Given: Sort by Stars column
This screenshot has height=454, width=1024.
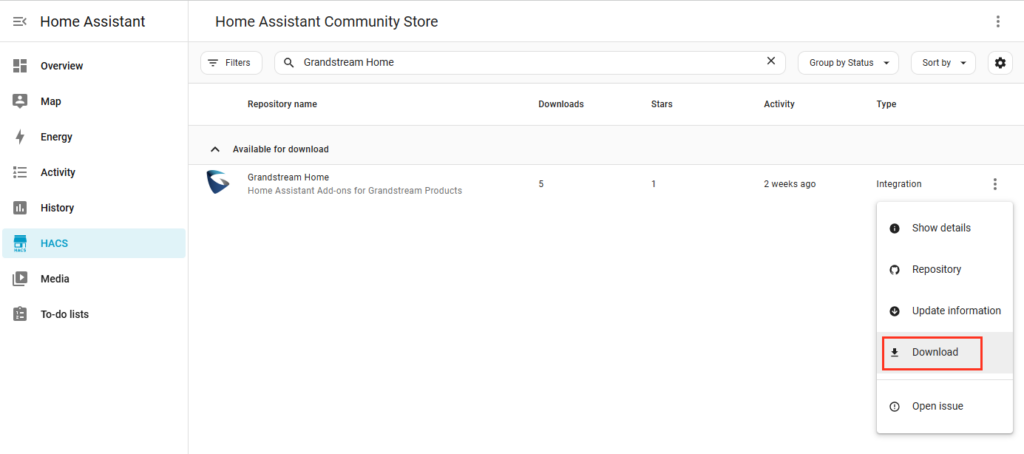Looking at the screenshot, I should pos(662,104).
